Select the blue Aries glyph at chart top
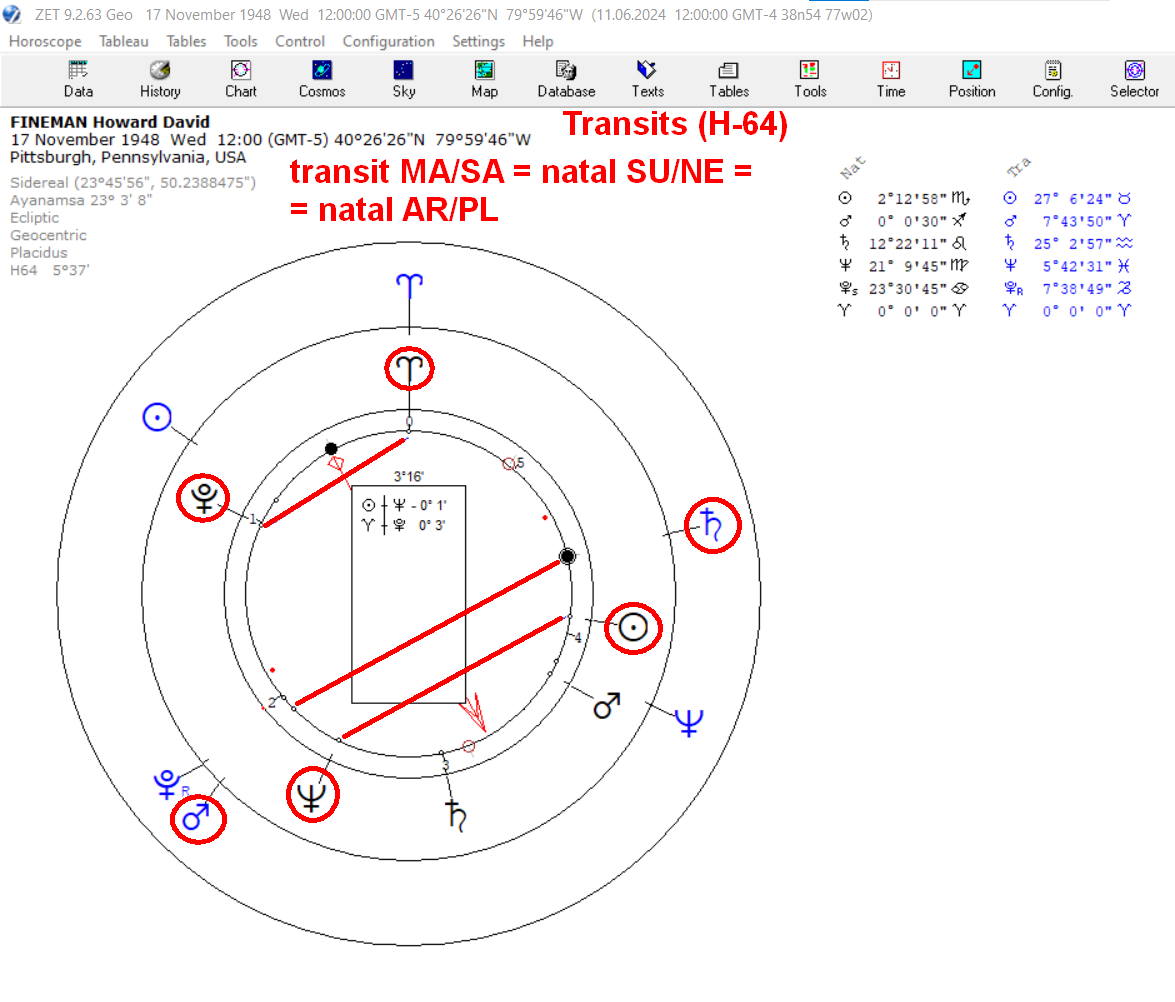 (409, 286)
